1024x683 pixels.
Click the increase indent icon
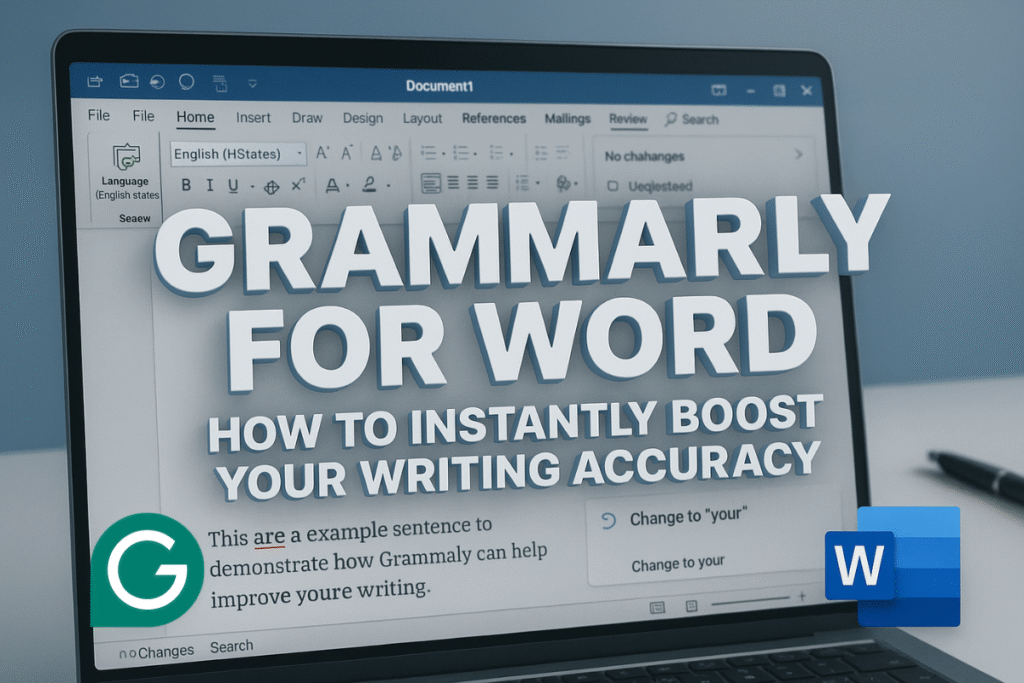(562, 153)
